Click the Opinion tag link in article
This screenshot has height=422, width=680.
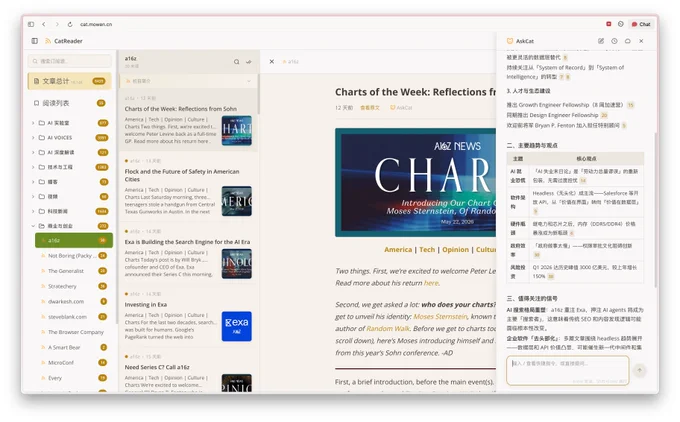455,250
